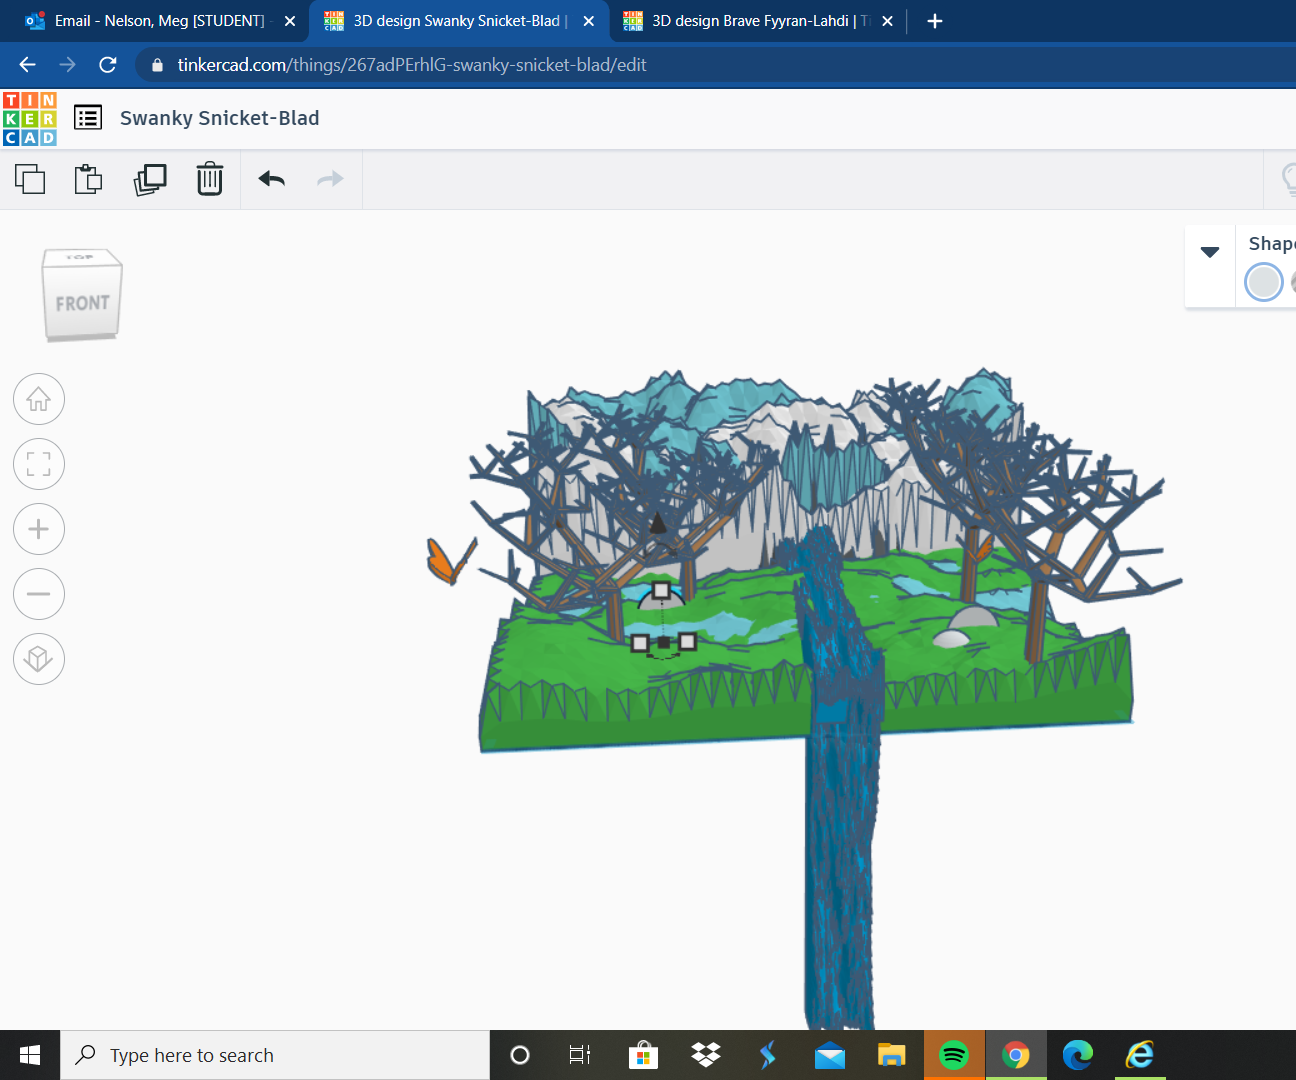
Task: Click the shape color swatch circle
Action: coord(1263,282)
